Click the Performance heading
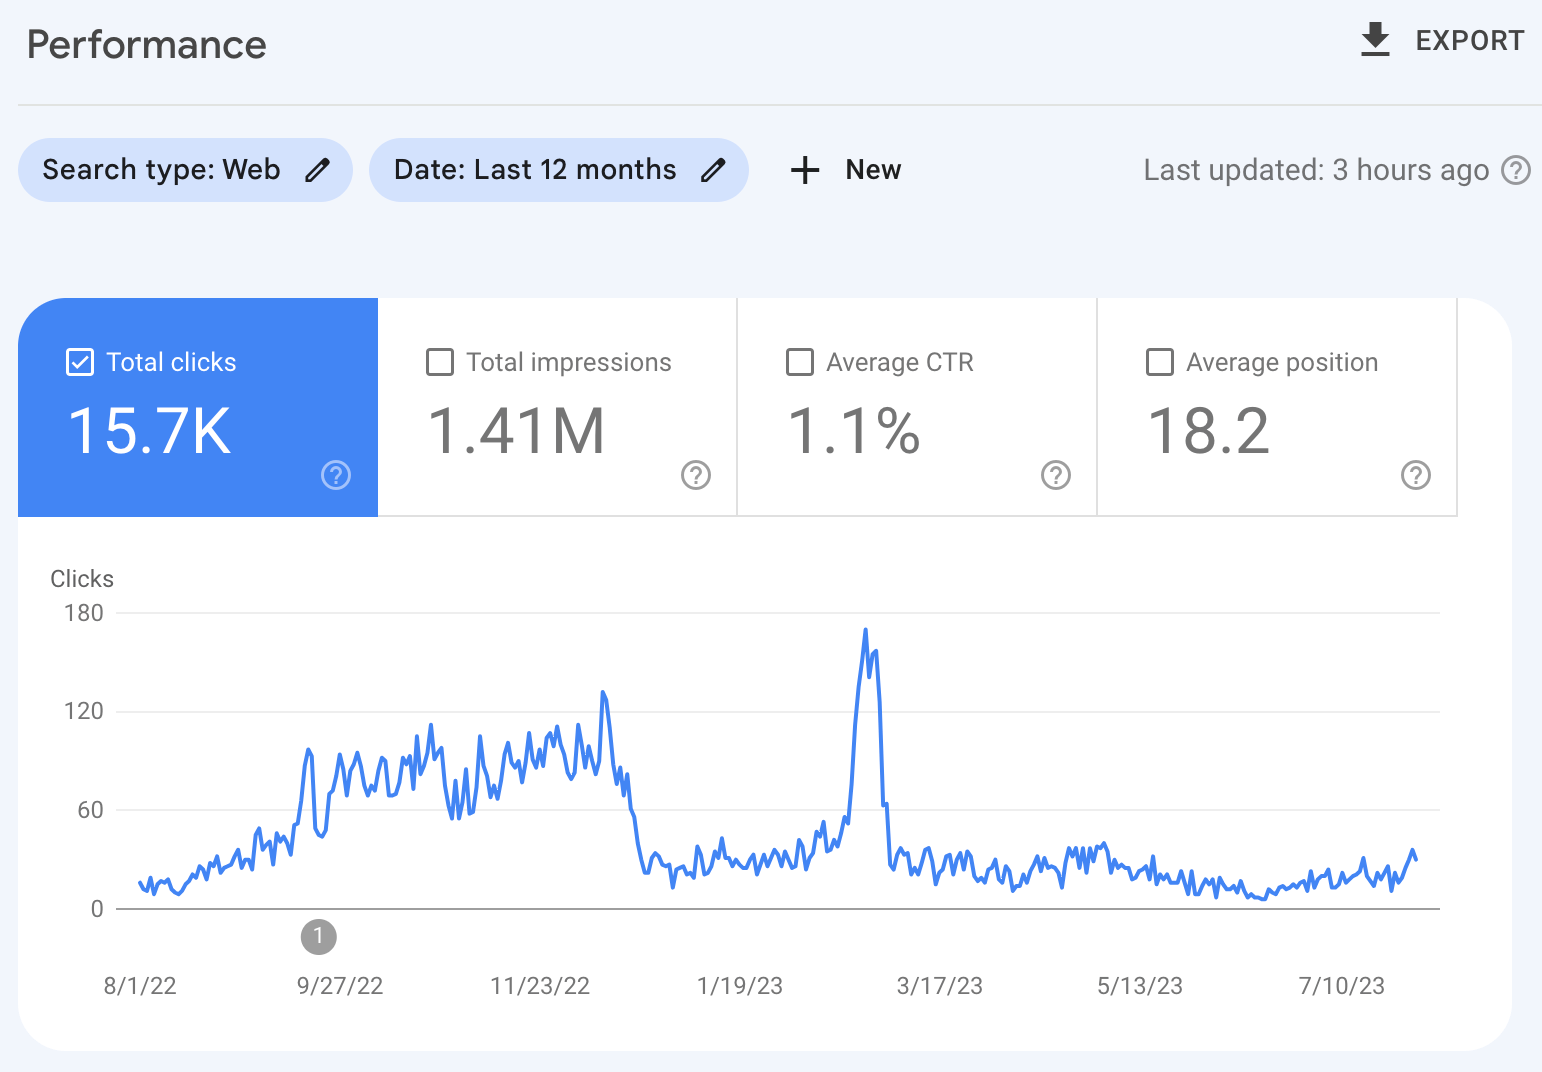This screenshot has width=1542, height=1072. [x=146, y=44]
